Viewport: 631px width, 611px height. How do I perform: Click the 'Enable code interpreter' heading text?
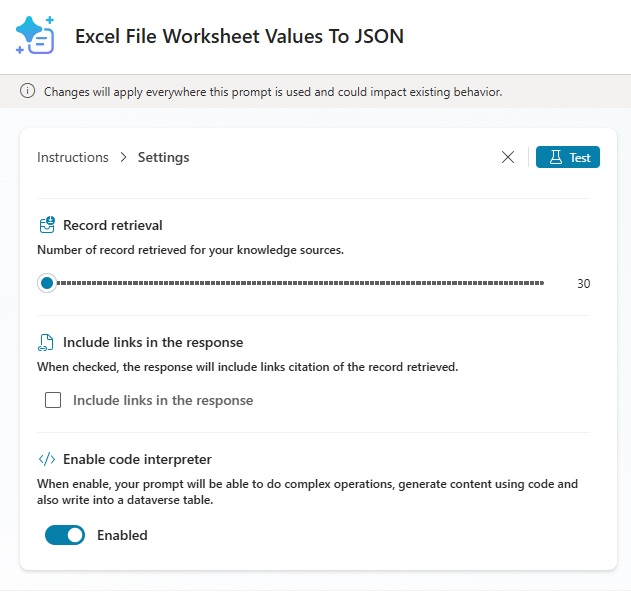point(137,460)
